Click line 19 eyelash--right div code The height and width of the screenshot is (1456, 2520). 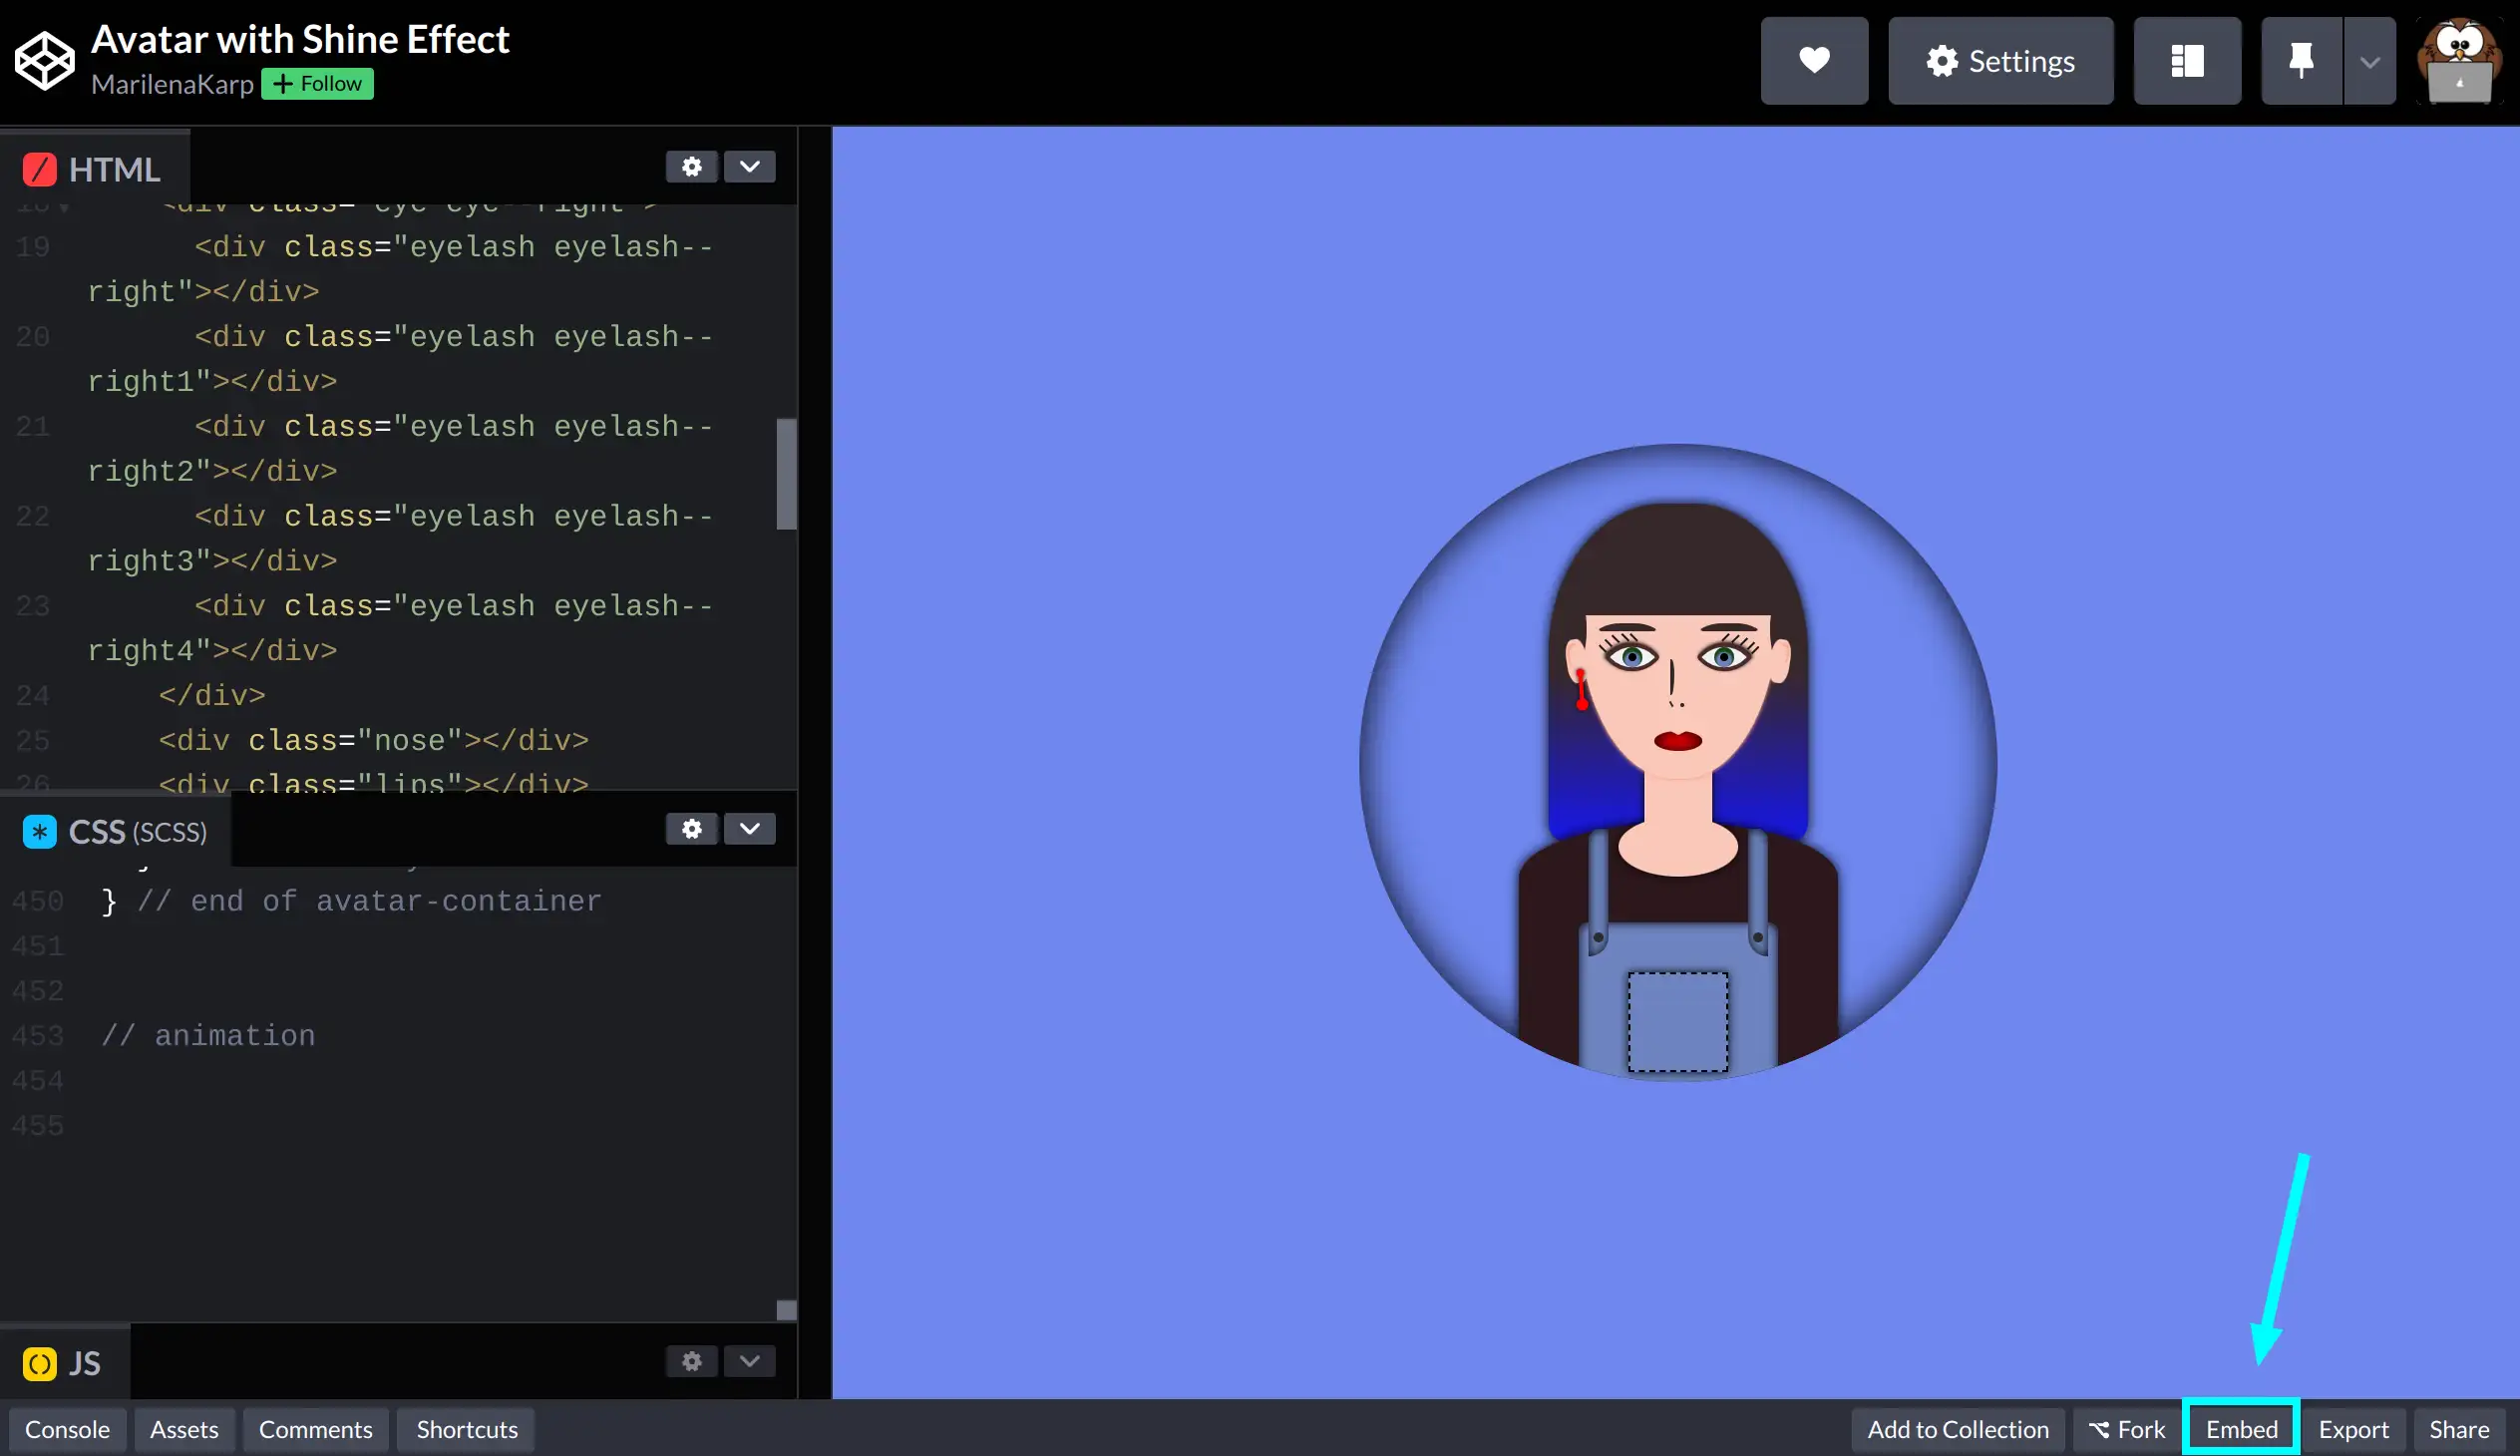(400, 269)
